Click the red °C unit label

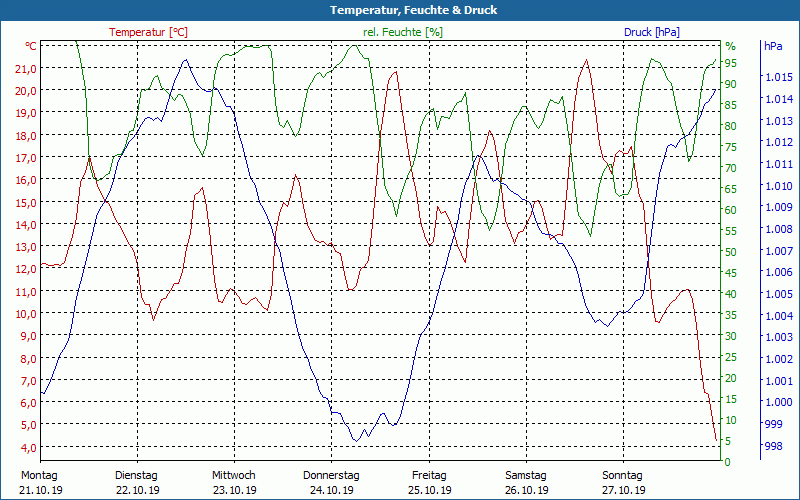(31, 46)
